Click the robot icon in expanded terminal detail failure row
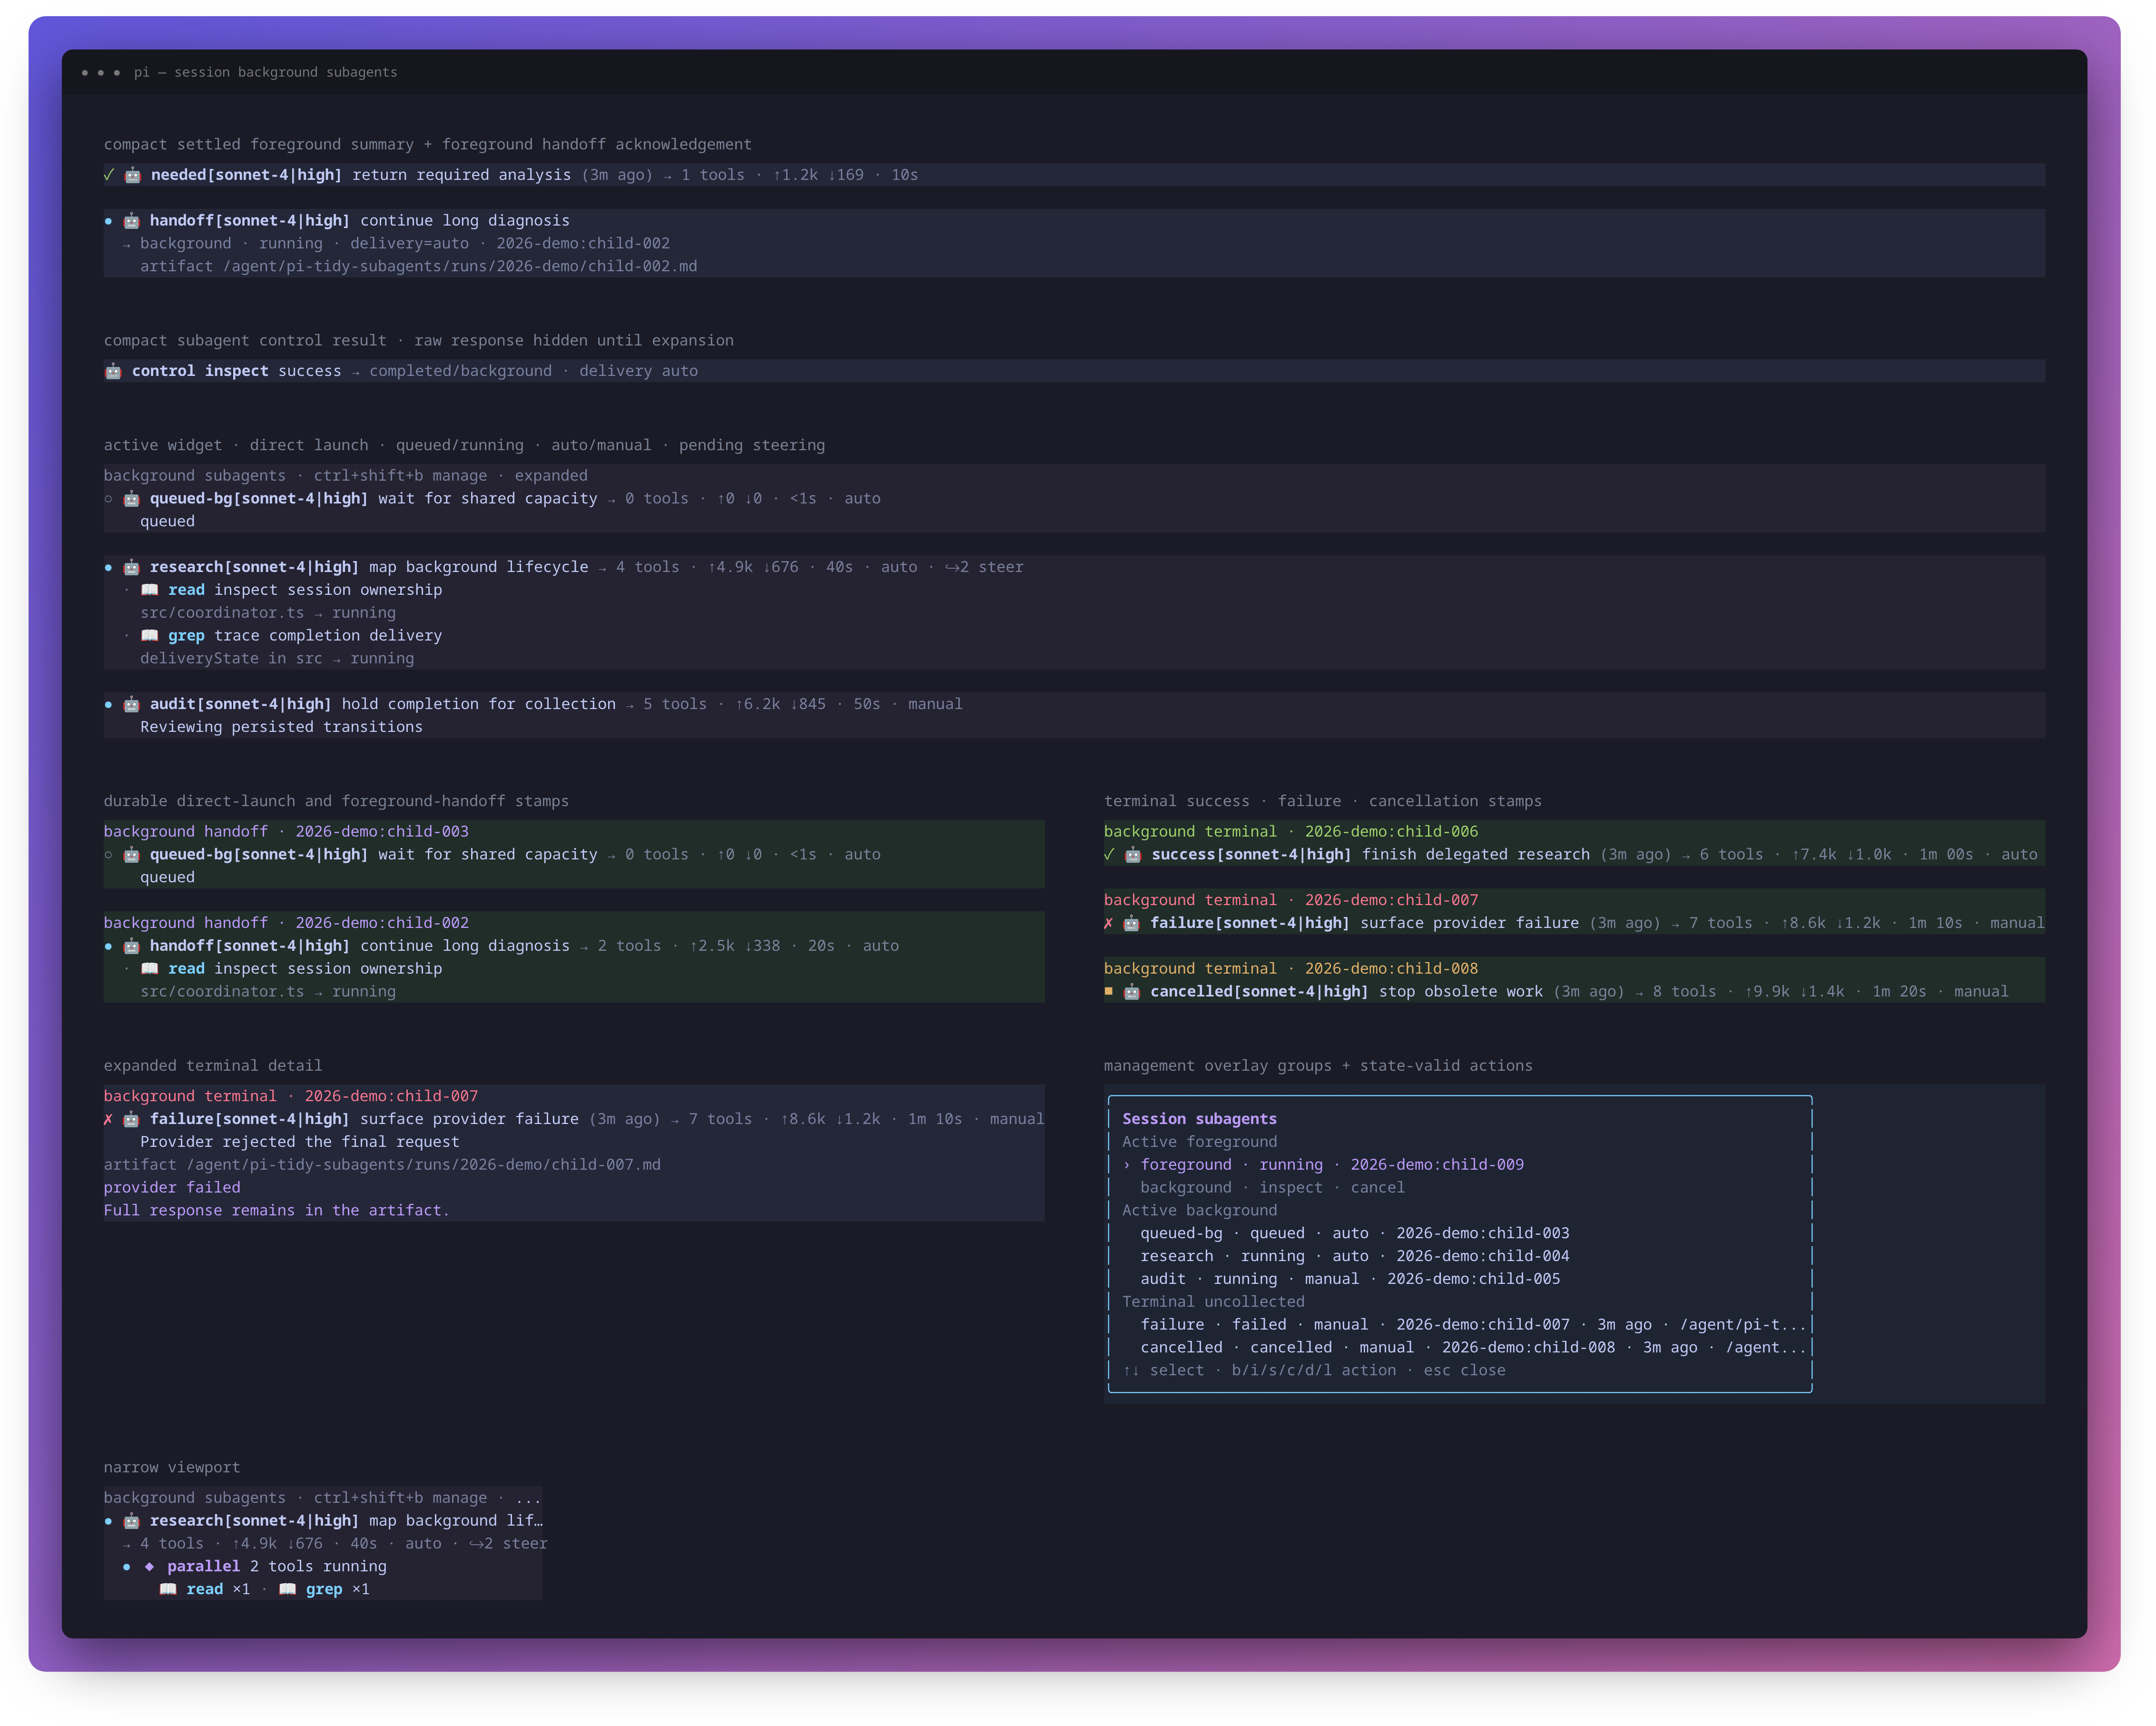The image size is (2156, 1726). click(x=131, y=1119)
